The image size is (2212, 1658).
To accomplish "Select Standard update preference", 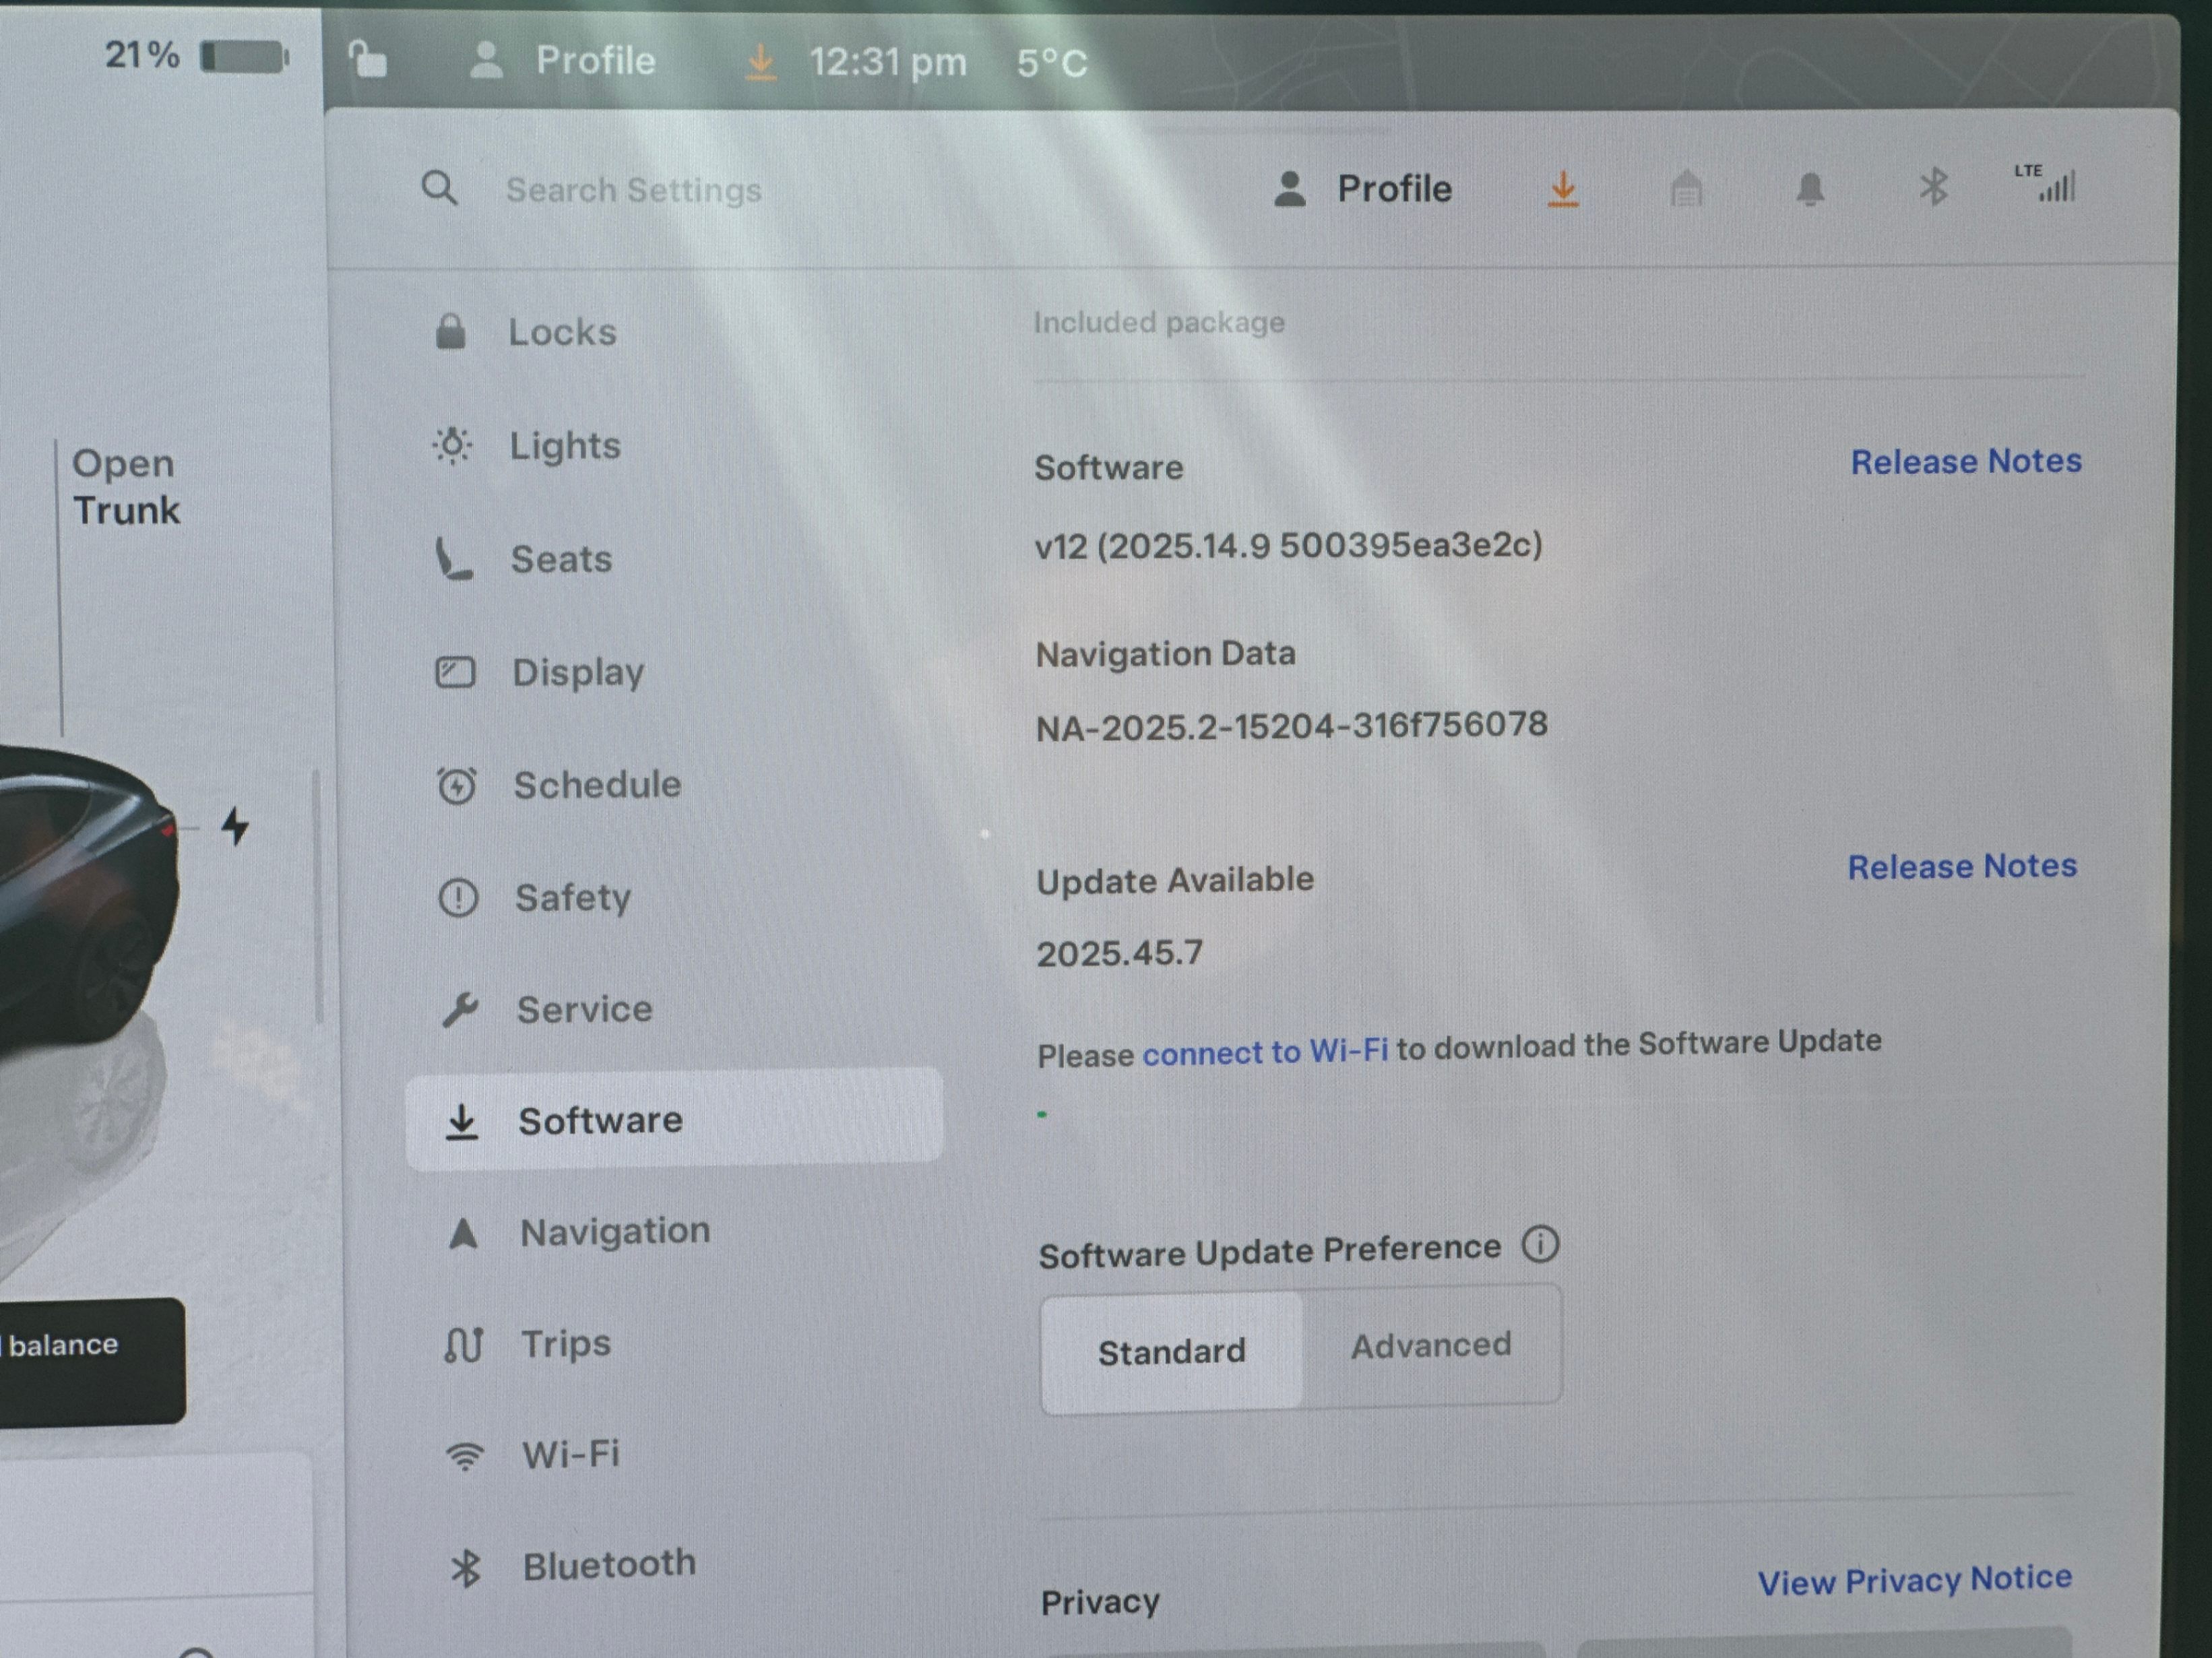I will pyautogui.click(x=1172, y=1351).
